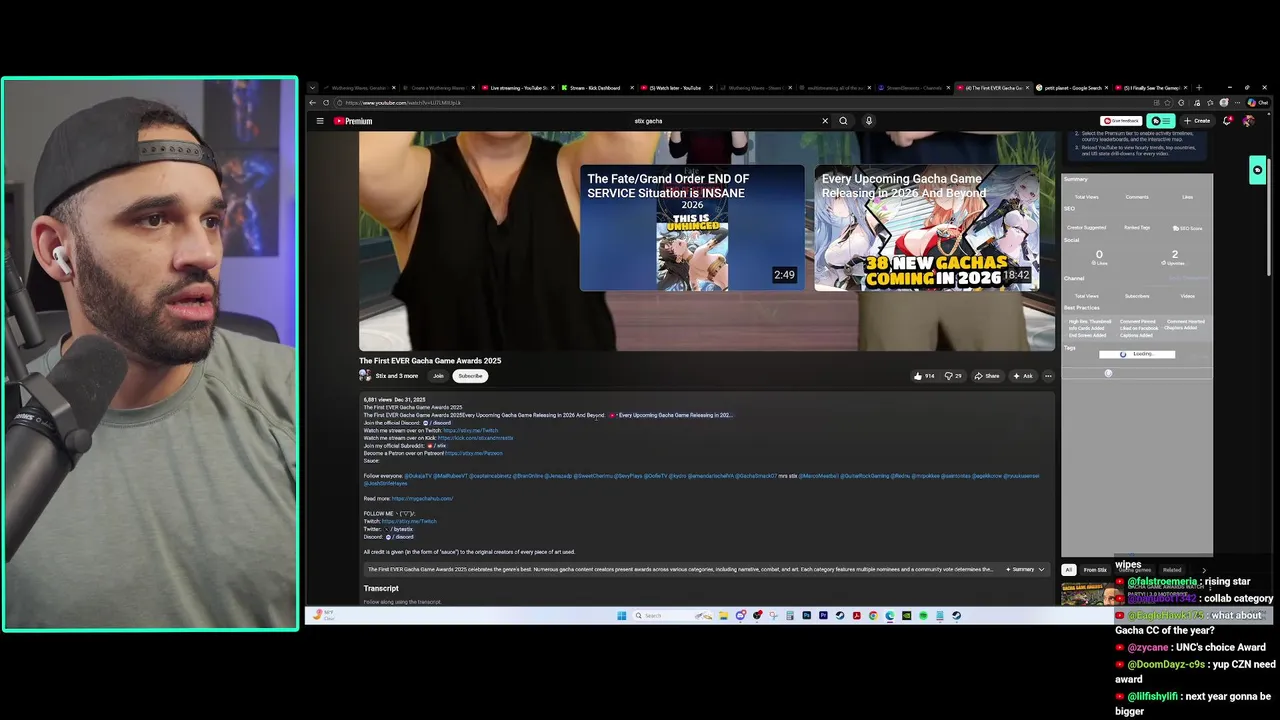Toggle the green extension switch in header
This screenshot has width=1280, height=720.
[1161, 121]
